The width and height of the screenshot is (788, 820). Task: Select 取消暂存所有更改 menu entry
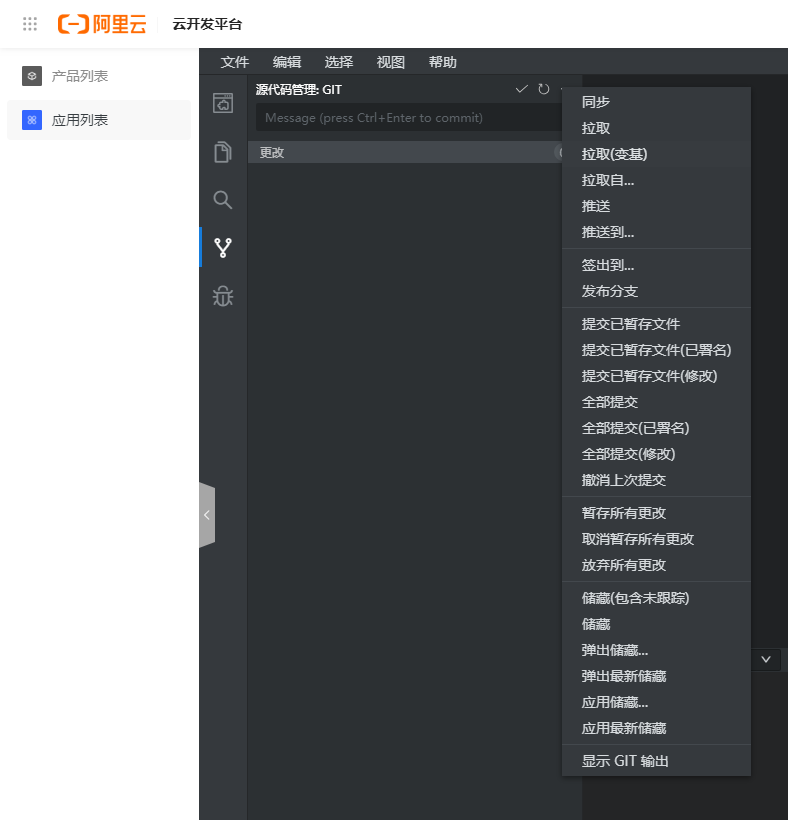656,539
